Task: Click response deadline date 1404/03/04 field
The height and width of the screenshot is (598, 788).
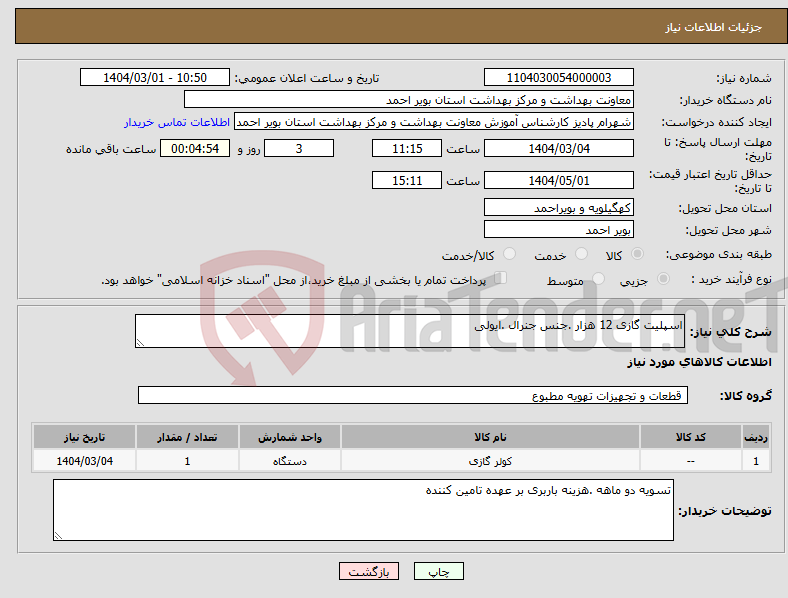Action: 559,148
